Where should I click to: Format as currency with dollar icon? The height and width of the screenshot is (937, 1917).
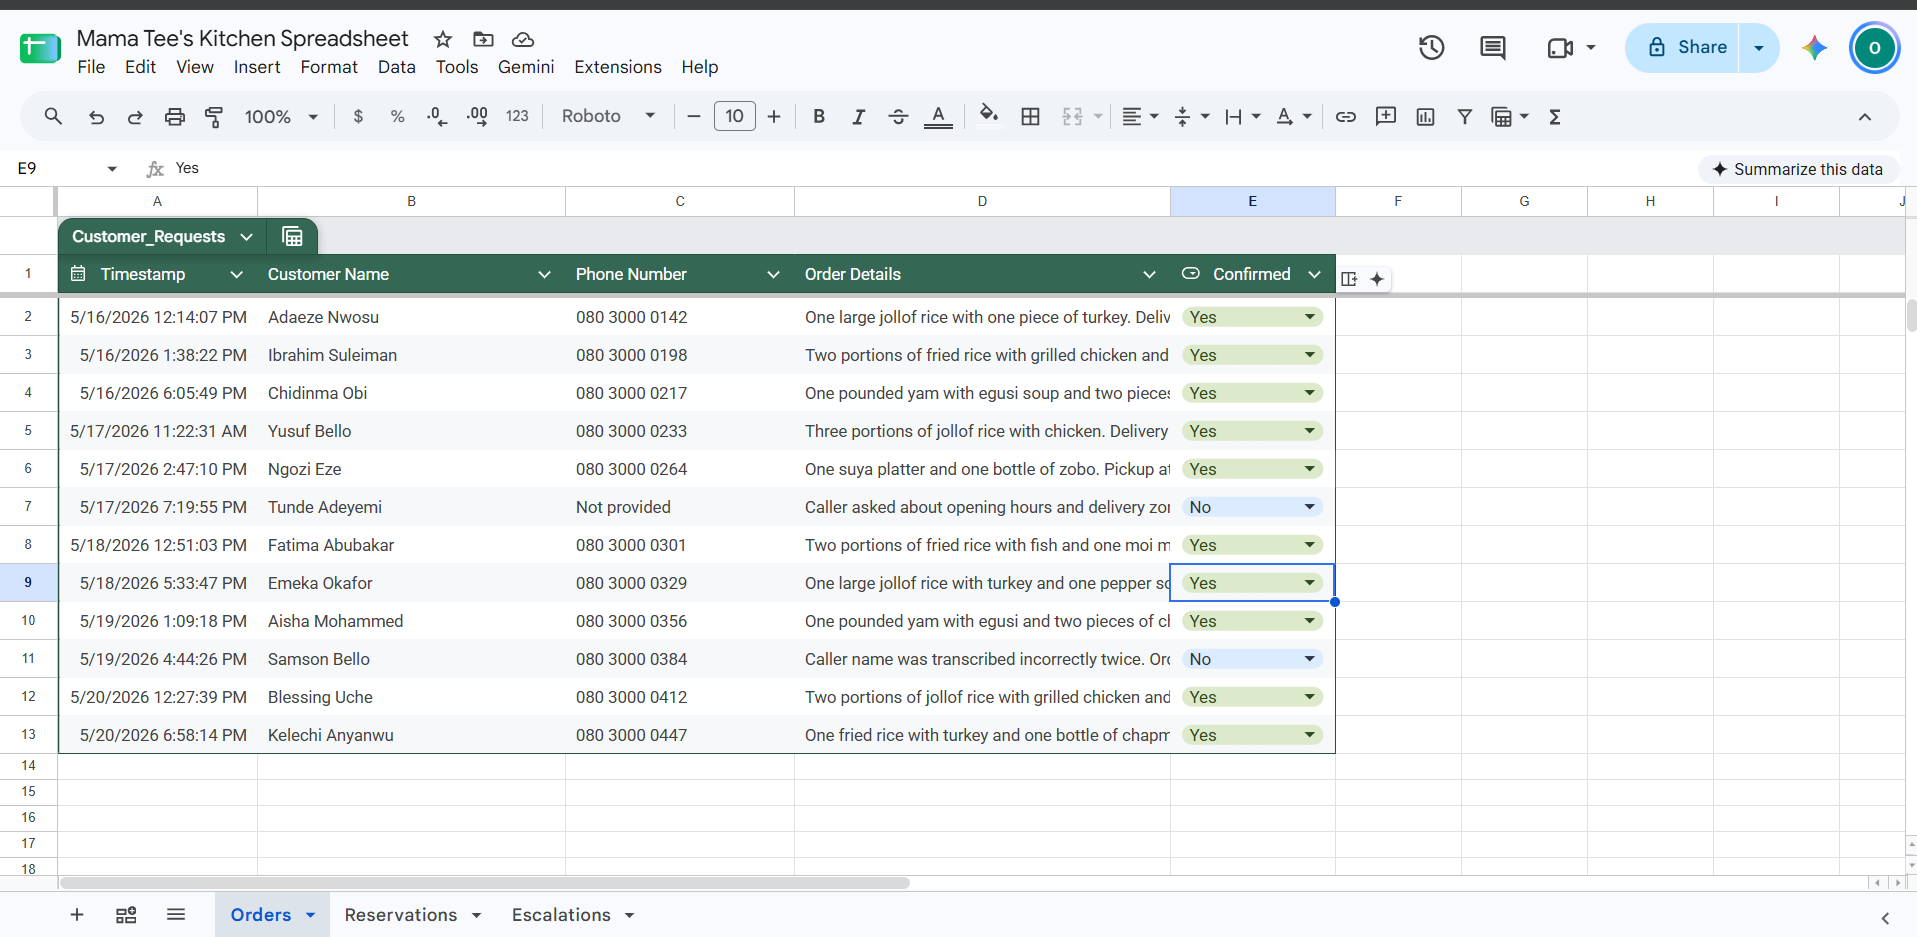(x=358, y=116)
